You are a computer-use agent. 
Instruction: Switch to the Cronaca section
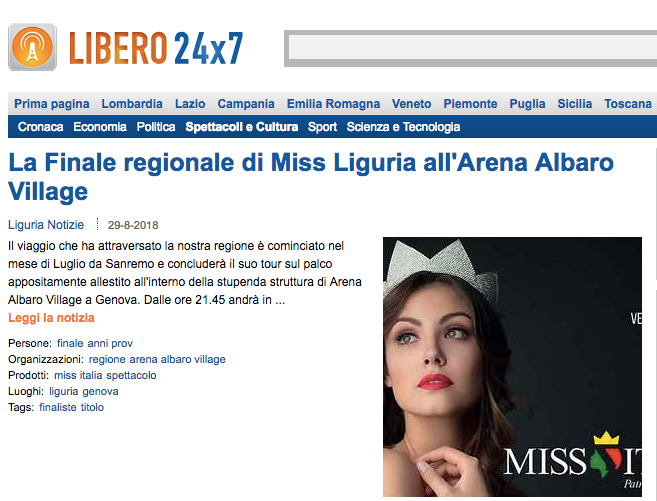pos(41,127)
